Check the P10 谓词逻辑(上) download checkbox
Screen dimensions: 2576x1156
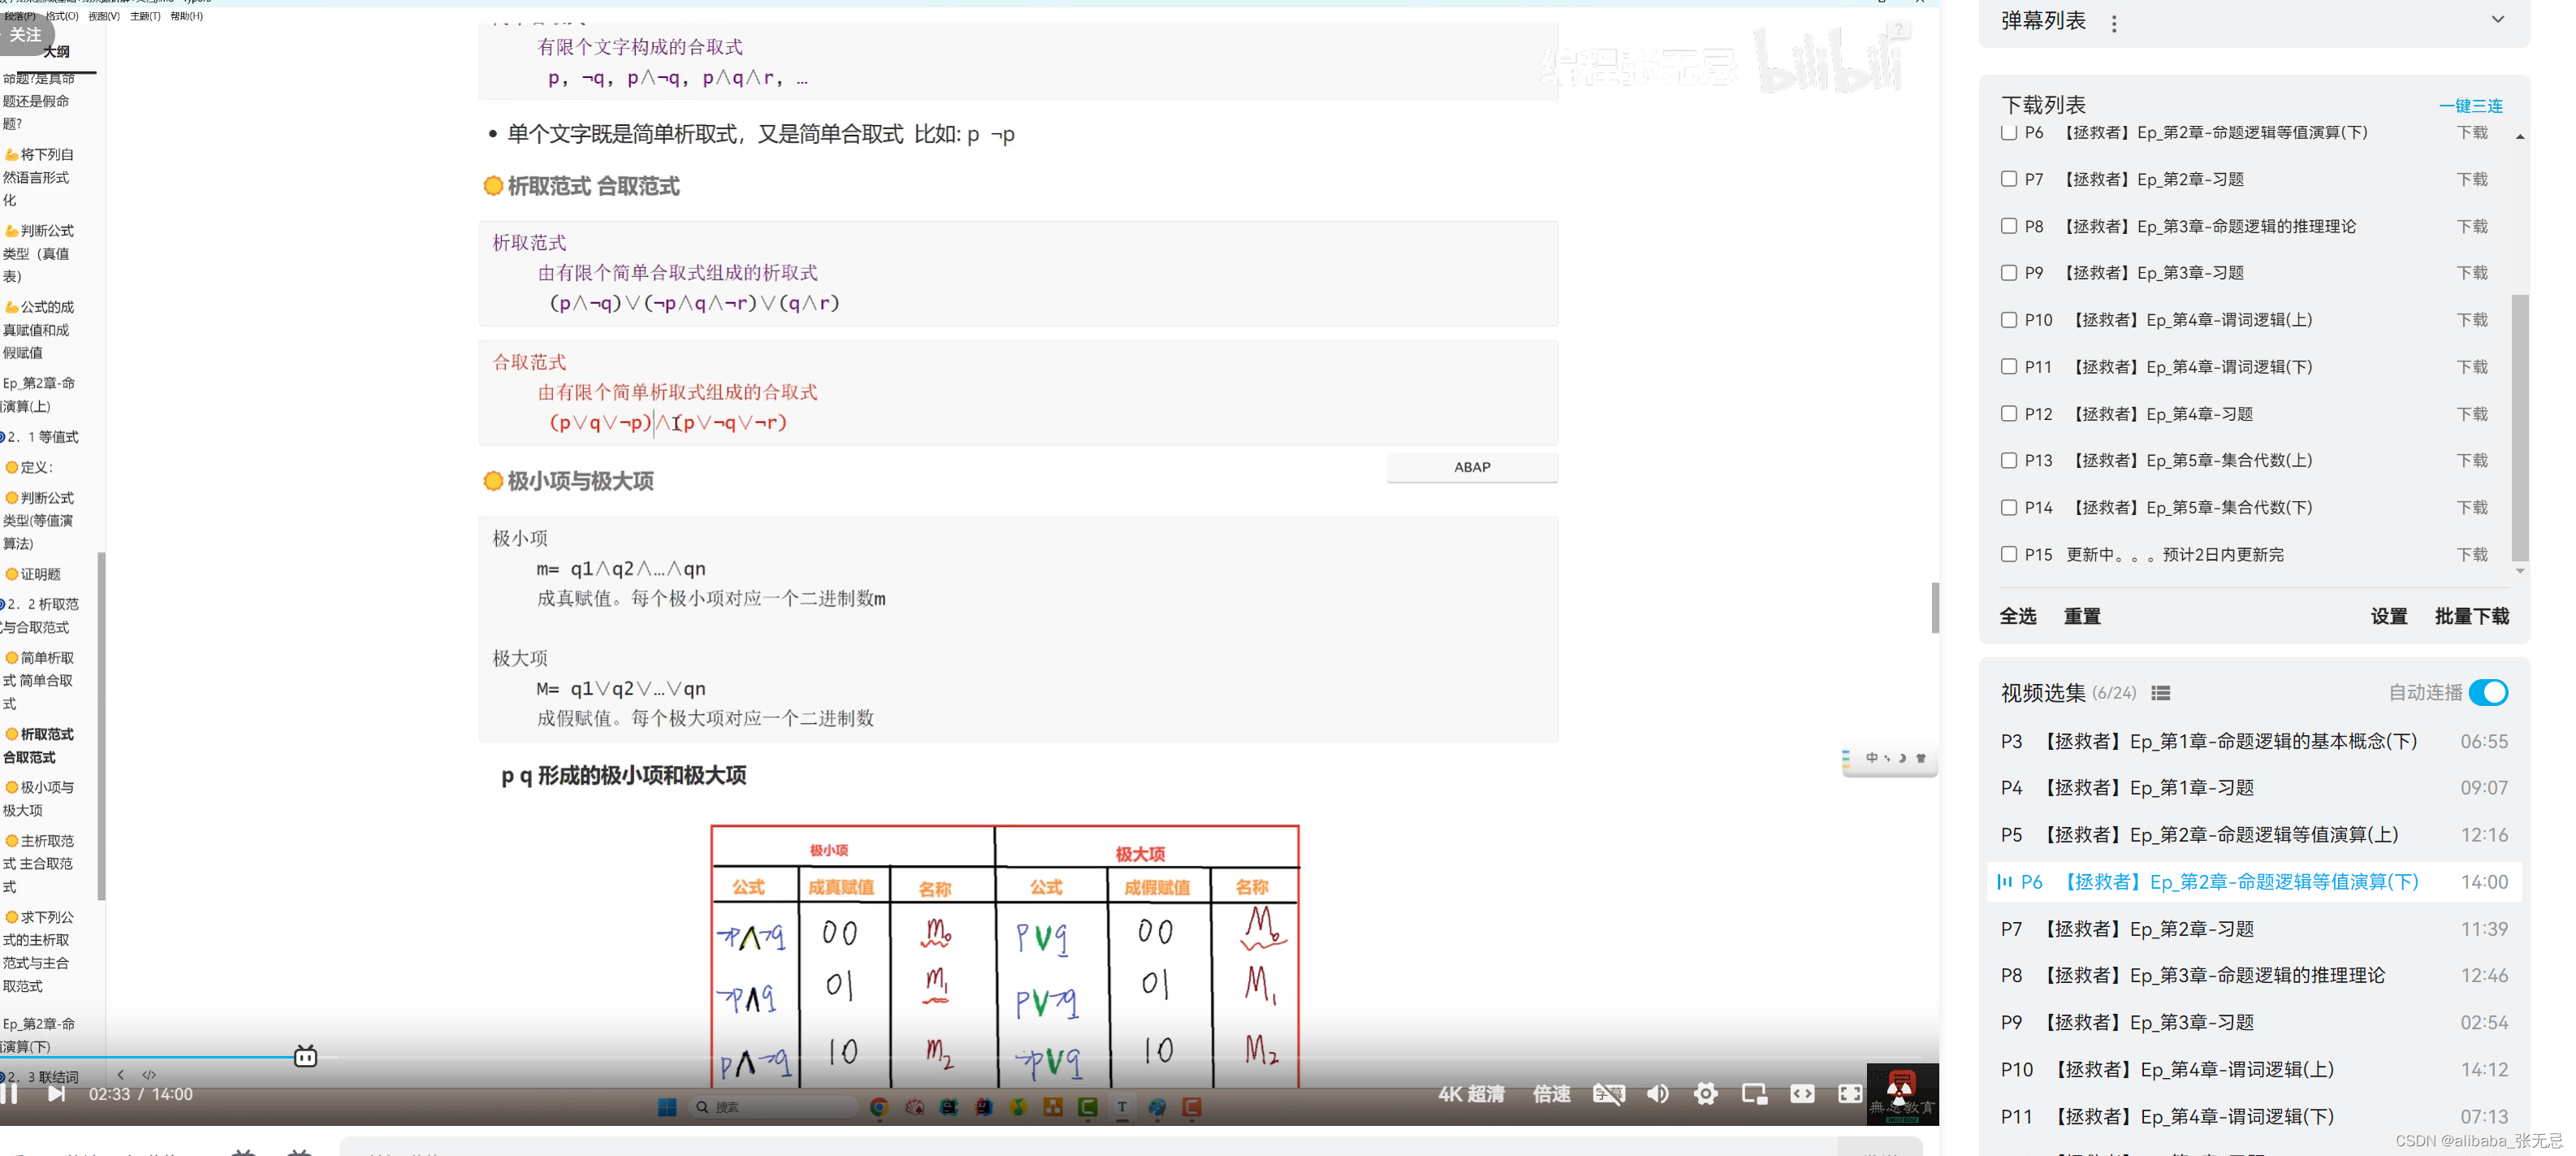tap(2008, 320)
